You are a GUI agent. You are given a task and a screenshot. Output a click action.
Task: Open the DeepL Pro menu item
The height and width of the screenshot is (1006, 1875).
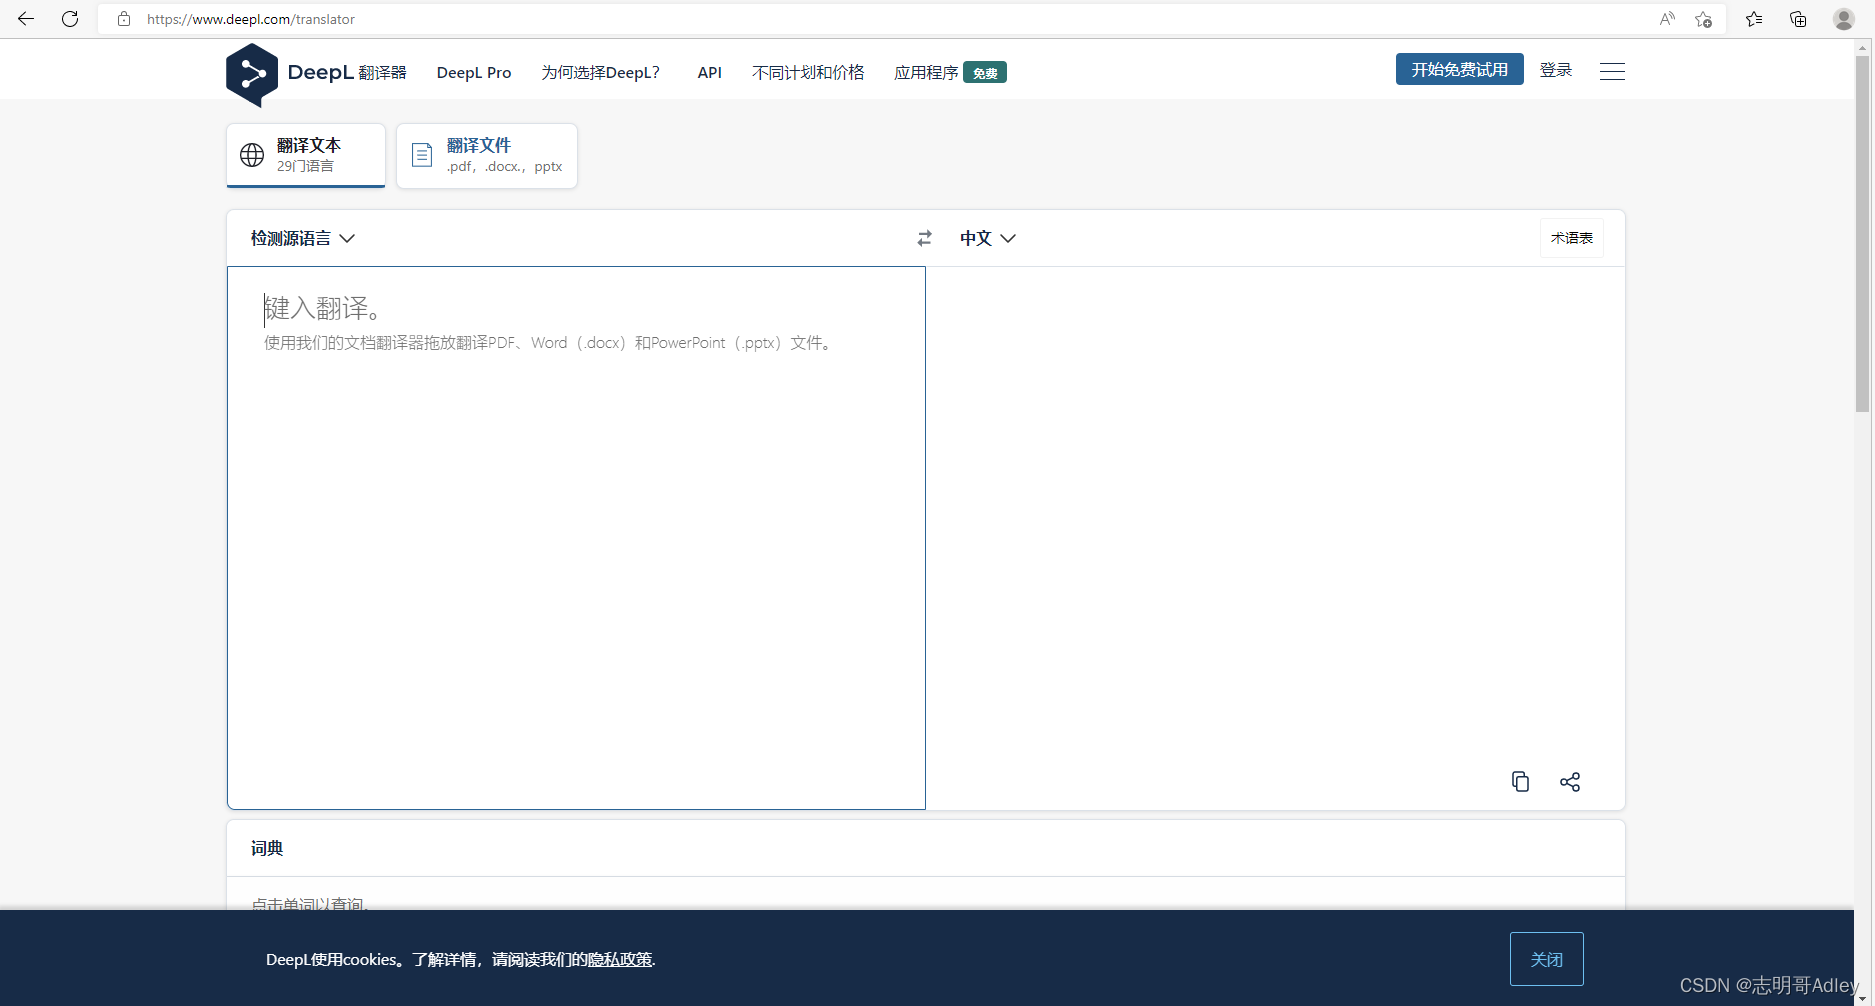pyautogui.click(x=474, y=73)
